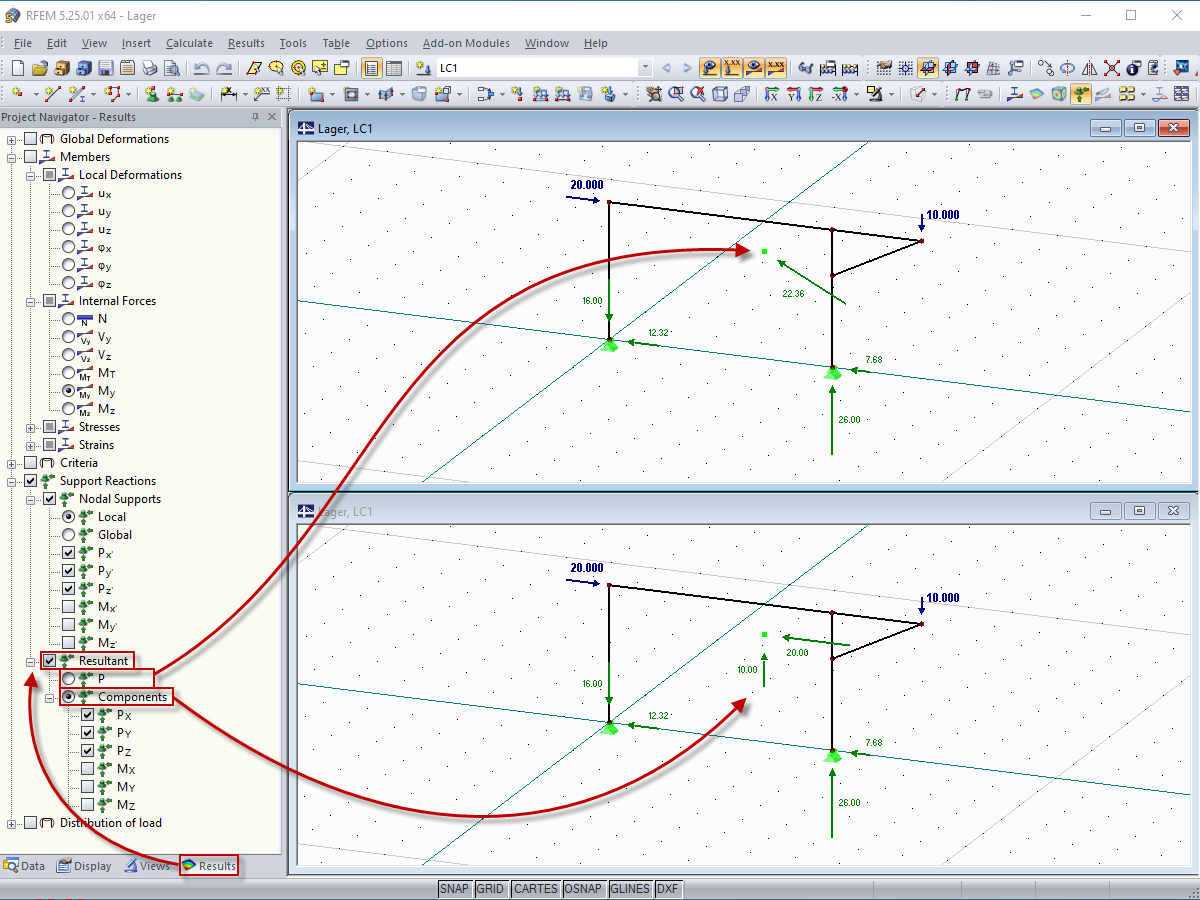Viewport: 1200px width, 900px height.
Task: Expand the Stresses tree node
Action: (x=31, y=427)
